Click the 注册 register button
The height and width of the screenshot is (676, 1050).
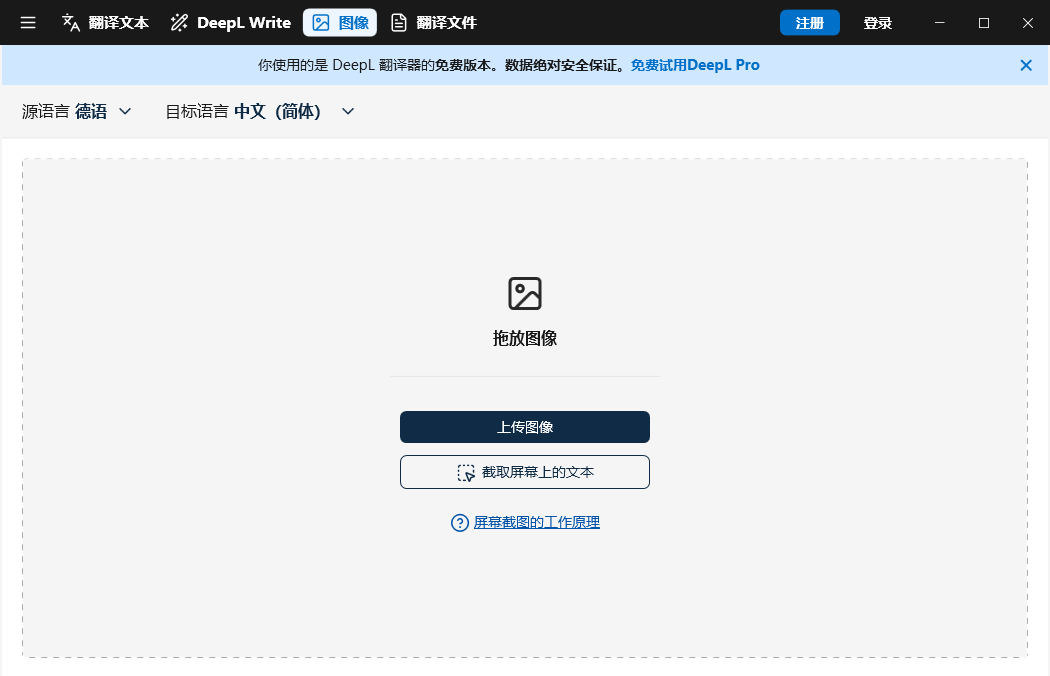click(x=809, y=22)
